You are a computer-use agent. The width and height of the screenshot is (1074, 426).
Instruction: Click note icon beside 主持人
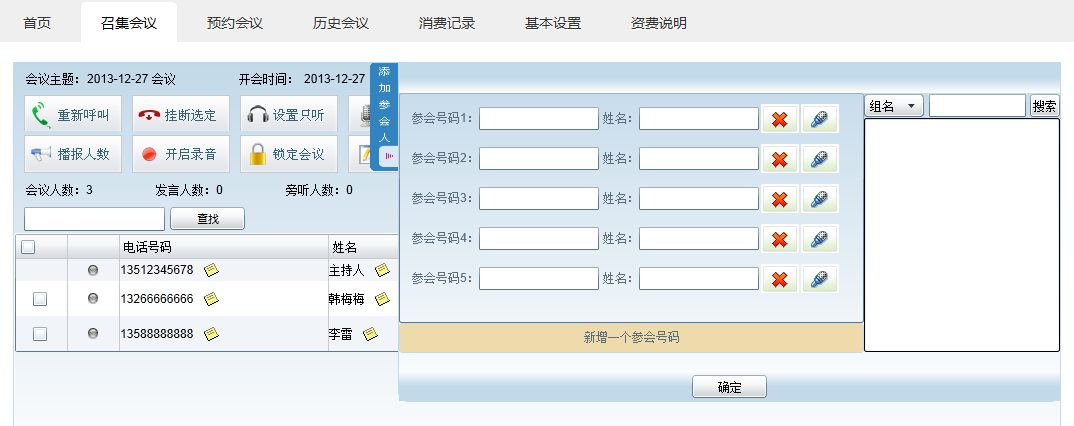[x=382, y=270]
